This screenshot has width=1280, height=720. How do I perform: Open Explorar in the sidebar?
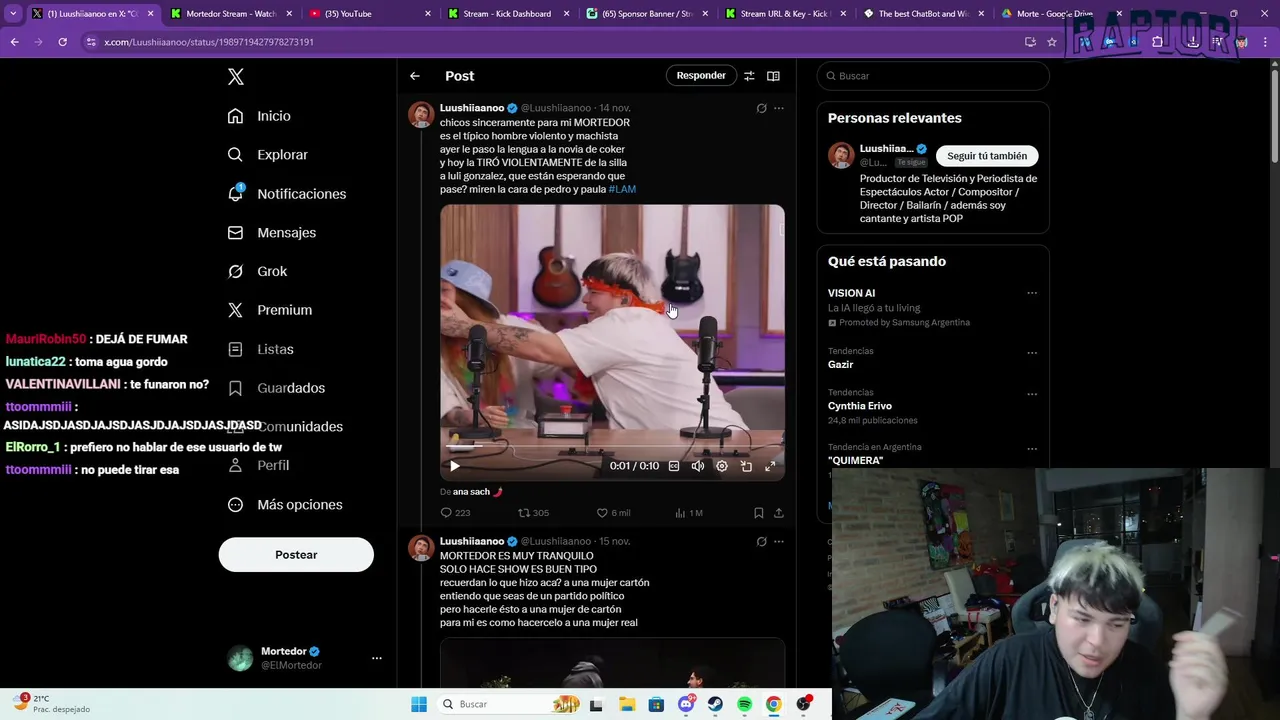point(267,155)
